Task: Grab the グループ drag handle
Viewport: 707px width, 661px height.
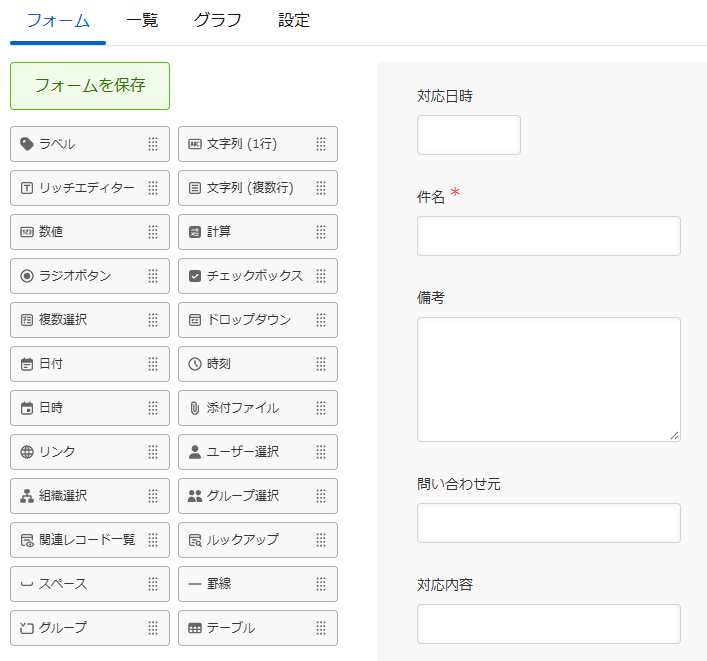Action: point(153,628)
